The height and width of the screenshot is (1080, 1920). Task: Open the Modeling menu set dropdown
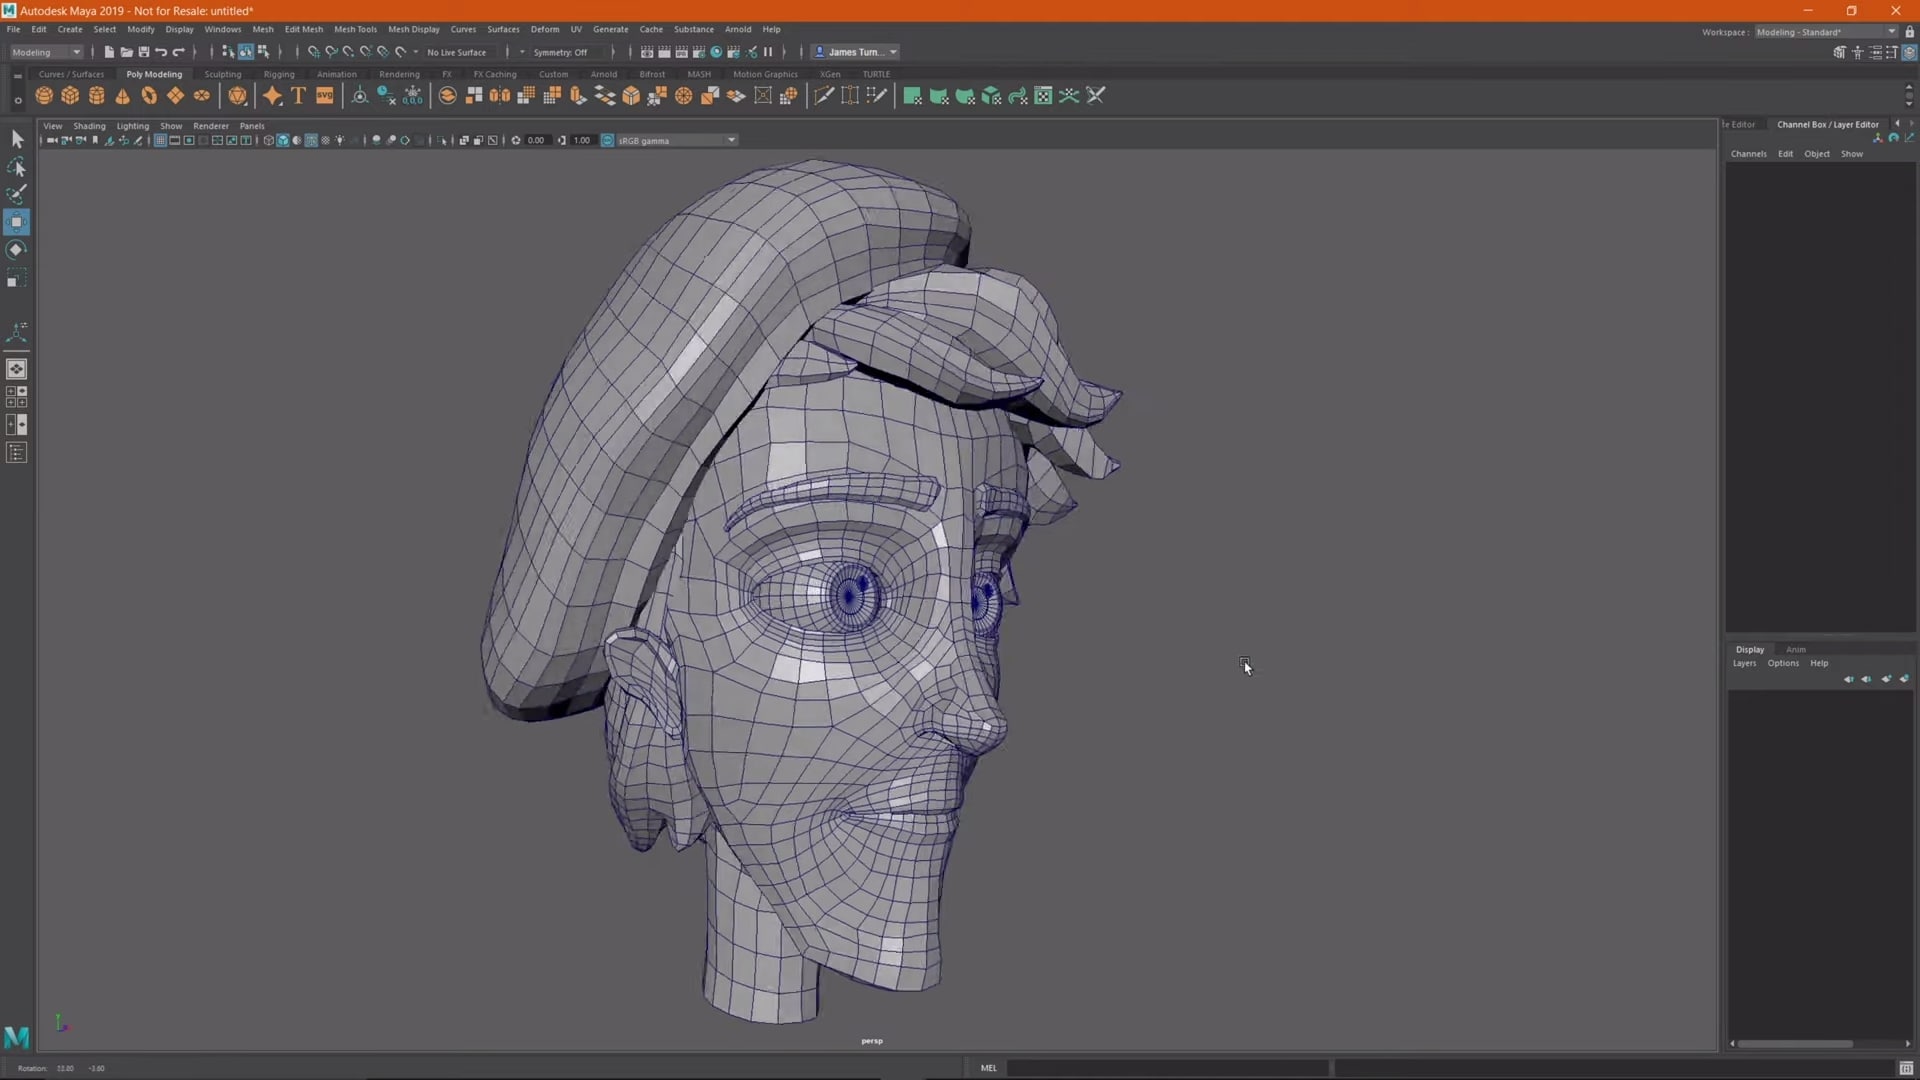(x=46, y=52)
